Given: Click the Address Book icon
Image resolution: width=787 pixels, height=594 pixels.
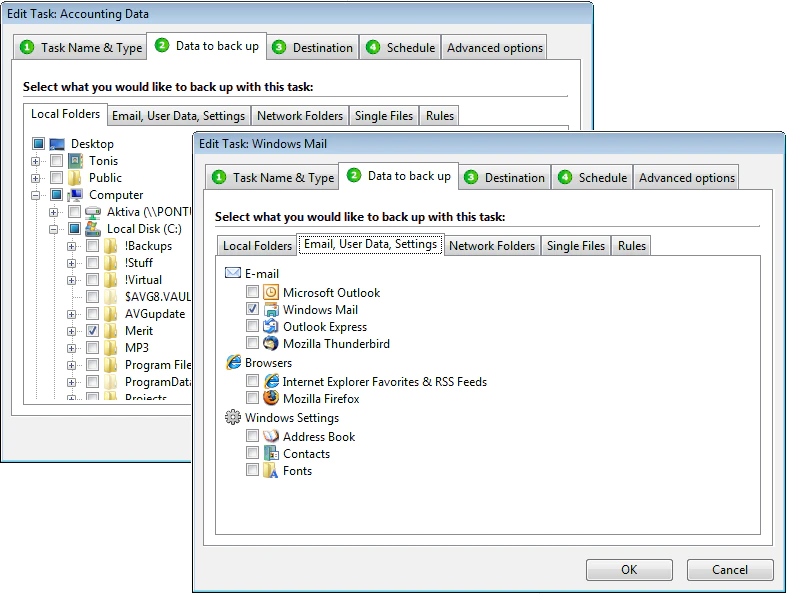Looking at the screenshot, I should point(271,436).
